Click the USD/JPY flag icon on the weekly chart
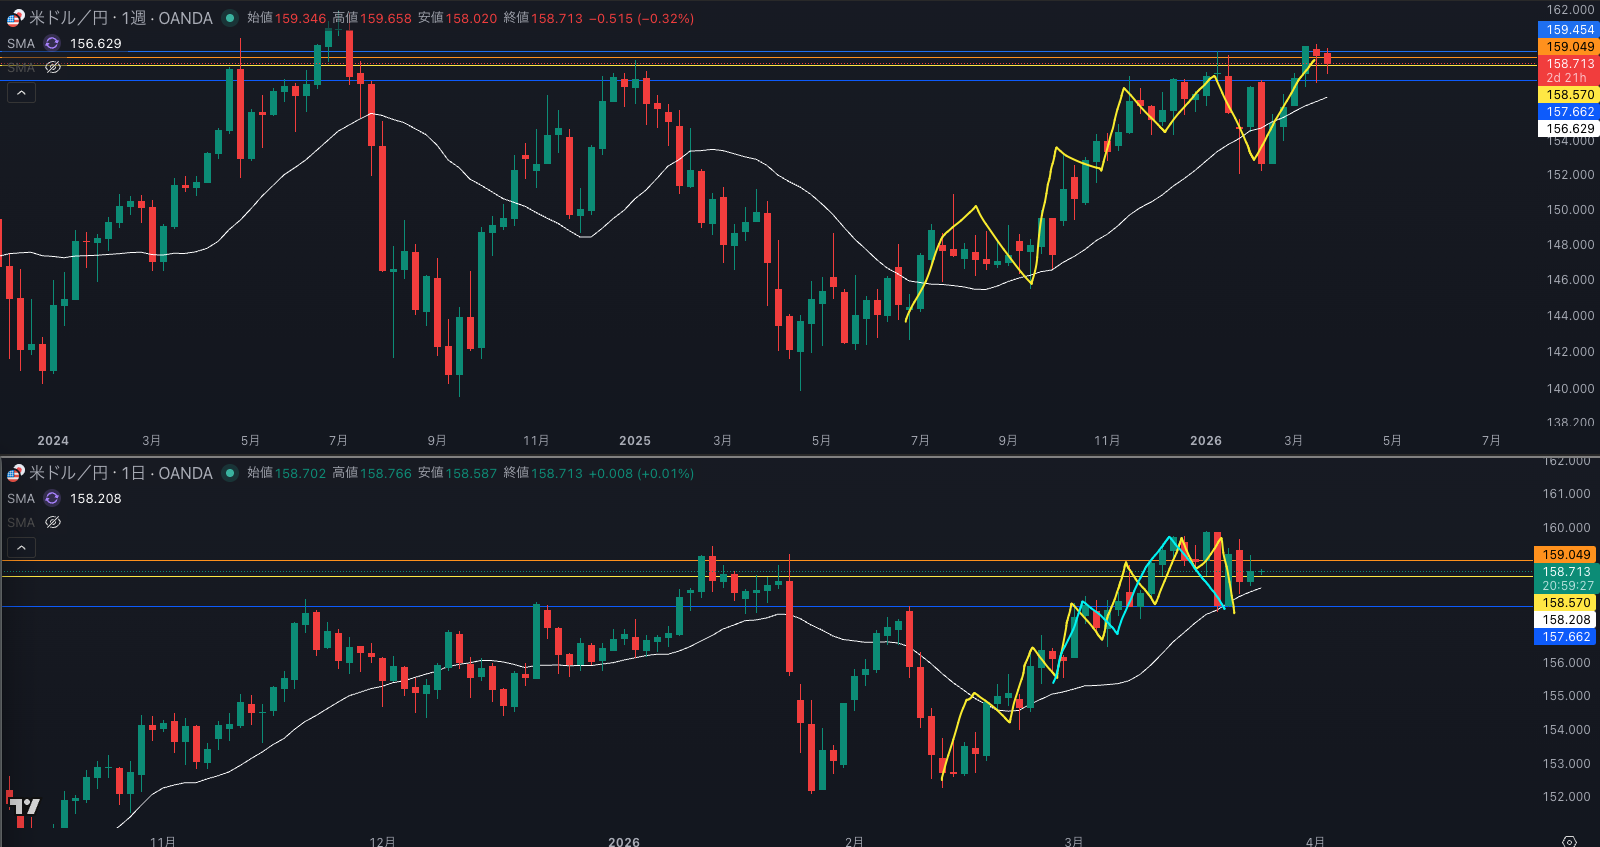Image resolution: width=1600 pixels, height=847 pixels. tap(15, 18)
